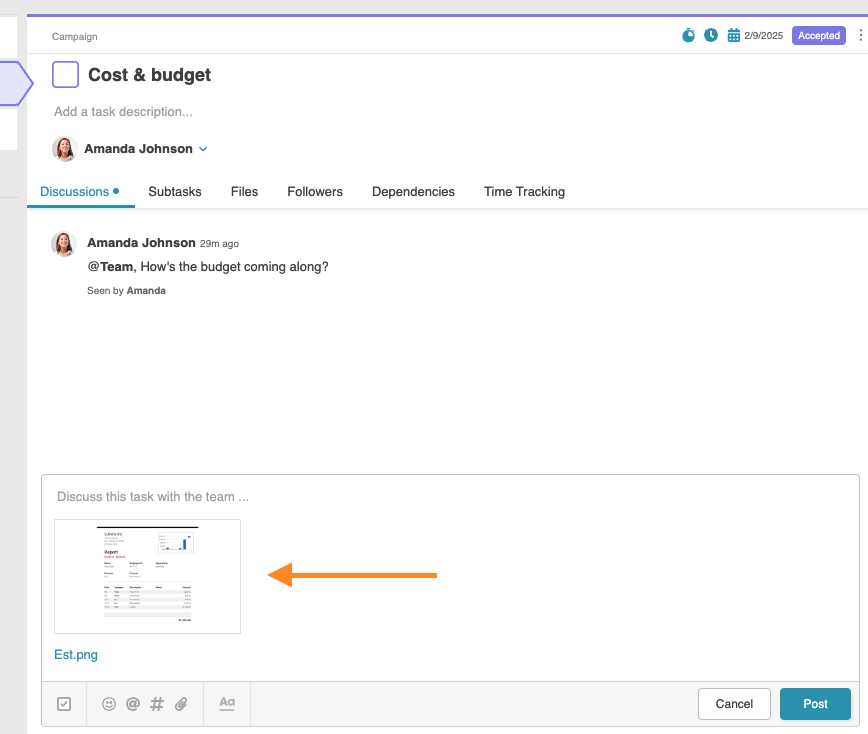This screenshot has width=868, height=734.
Task: Attach a file with the paperclip icon
Action: coord(181,704)
